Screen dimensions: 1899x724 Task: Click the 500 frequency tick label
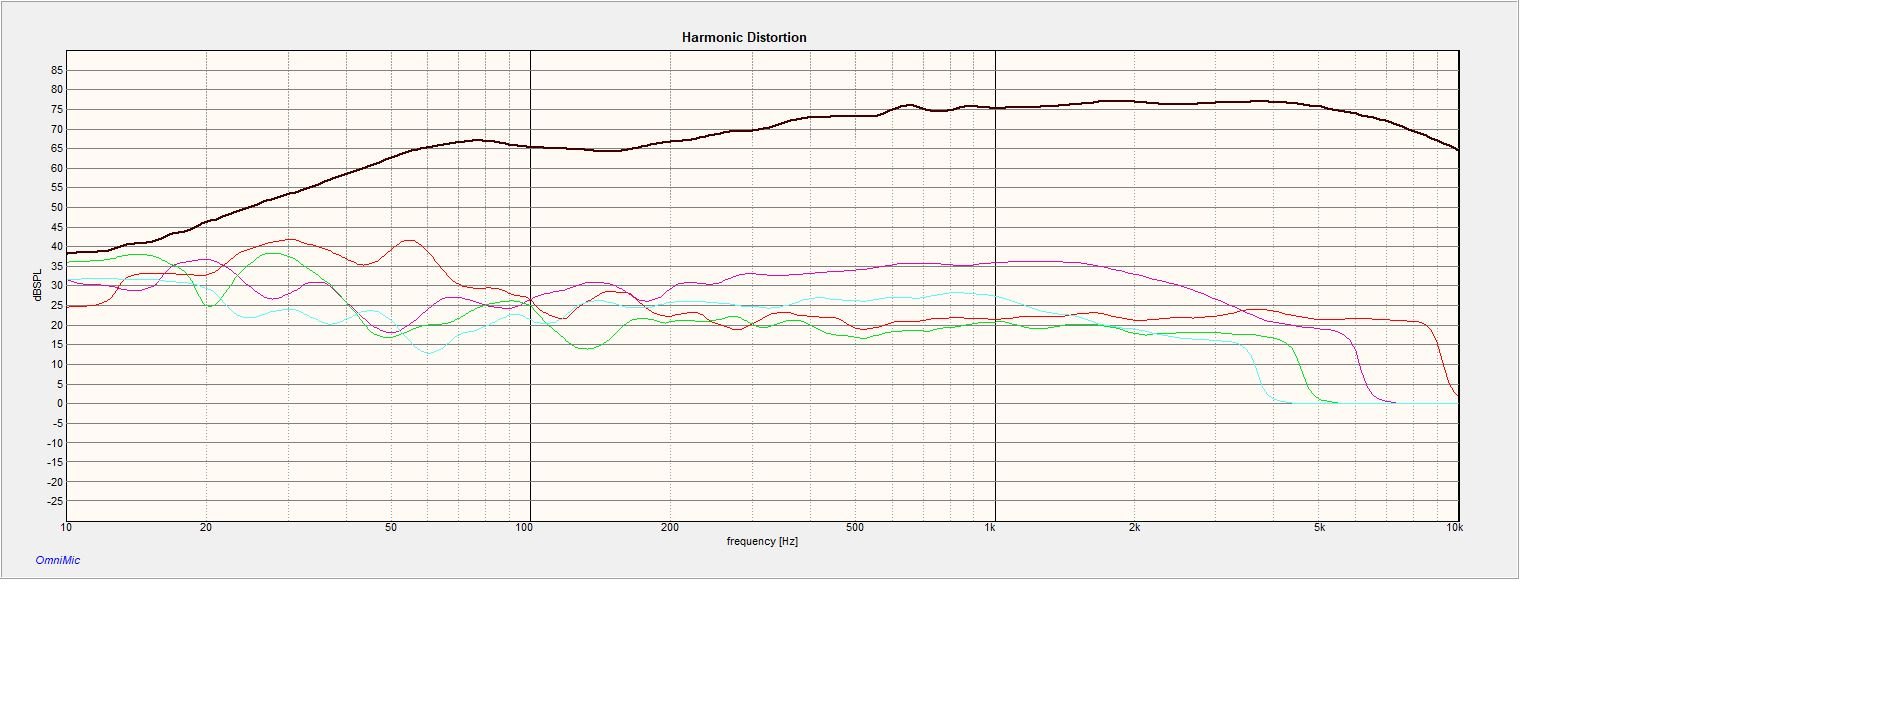tap(854, 528)
